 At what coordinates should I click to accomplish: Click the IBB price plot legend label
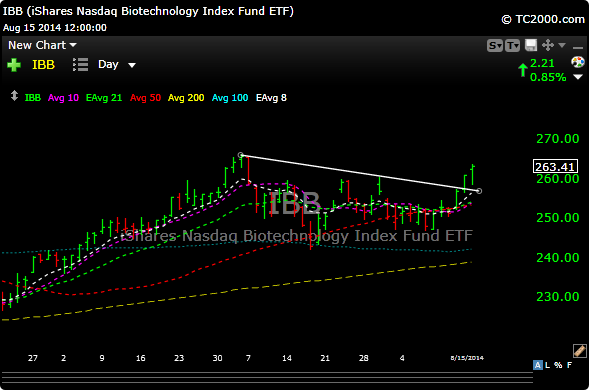click(x=33, y=98)
